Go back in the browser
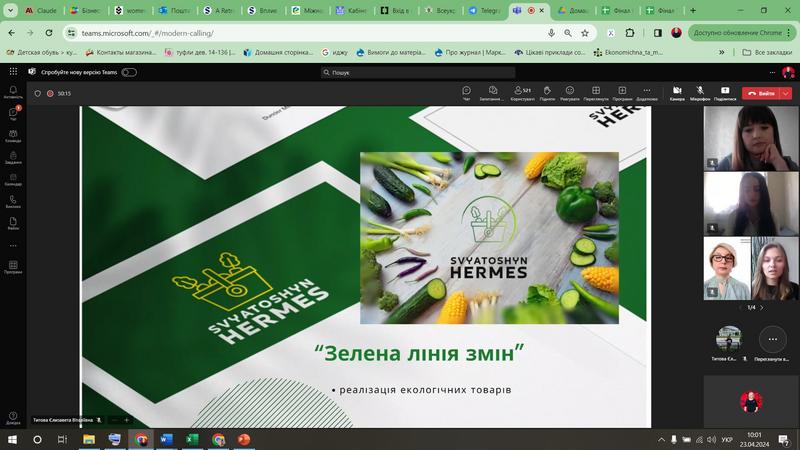This screenshot has width=800, height=450. 11,33
